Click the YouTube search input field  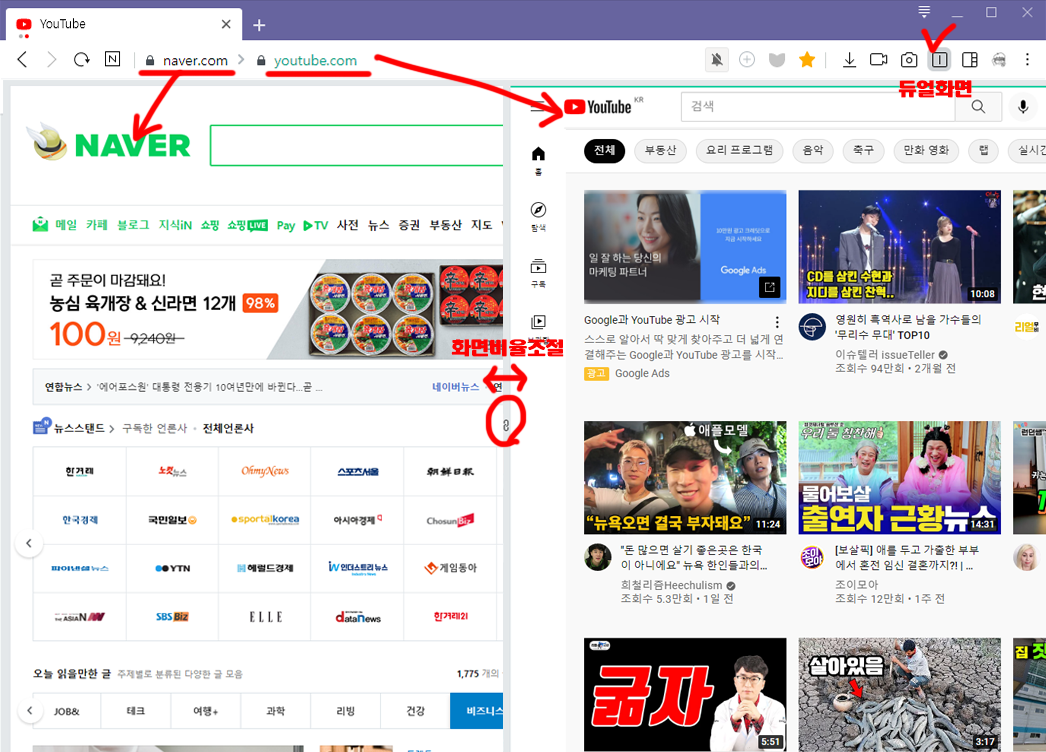818,107
